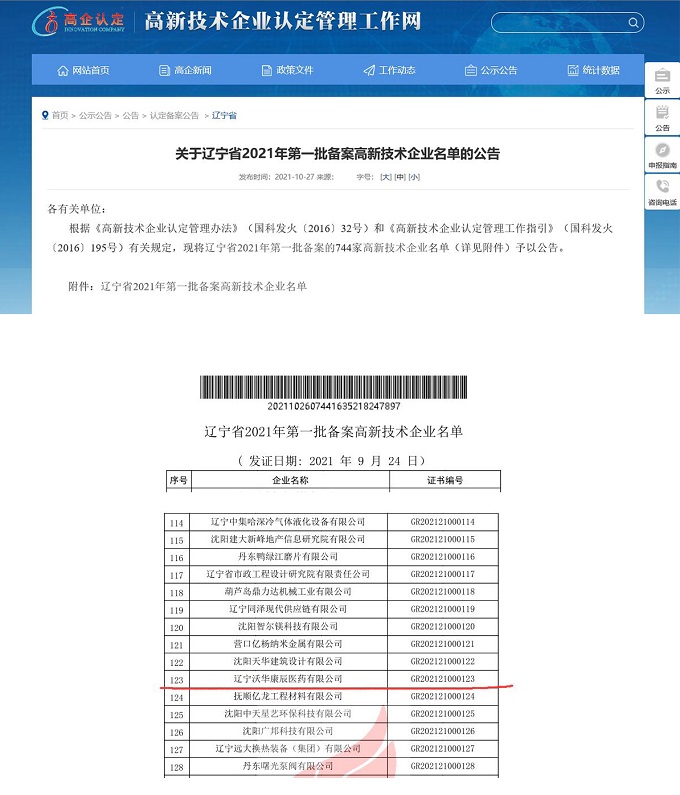680x795 pixels.
Task: Go to 网站首页 in the navigation bar
Action: pyautogui.click(x=84, y=70)
